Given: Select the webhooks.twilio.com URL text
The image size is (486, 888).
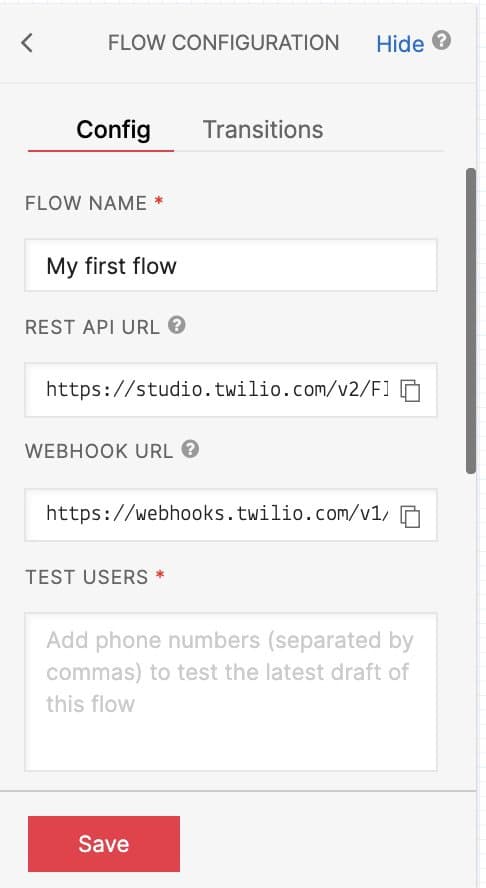Looking at the screenshot, I should pyautogui.click(x=218, y=514).
